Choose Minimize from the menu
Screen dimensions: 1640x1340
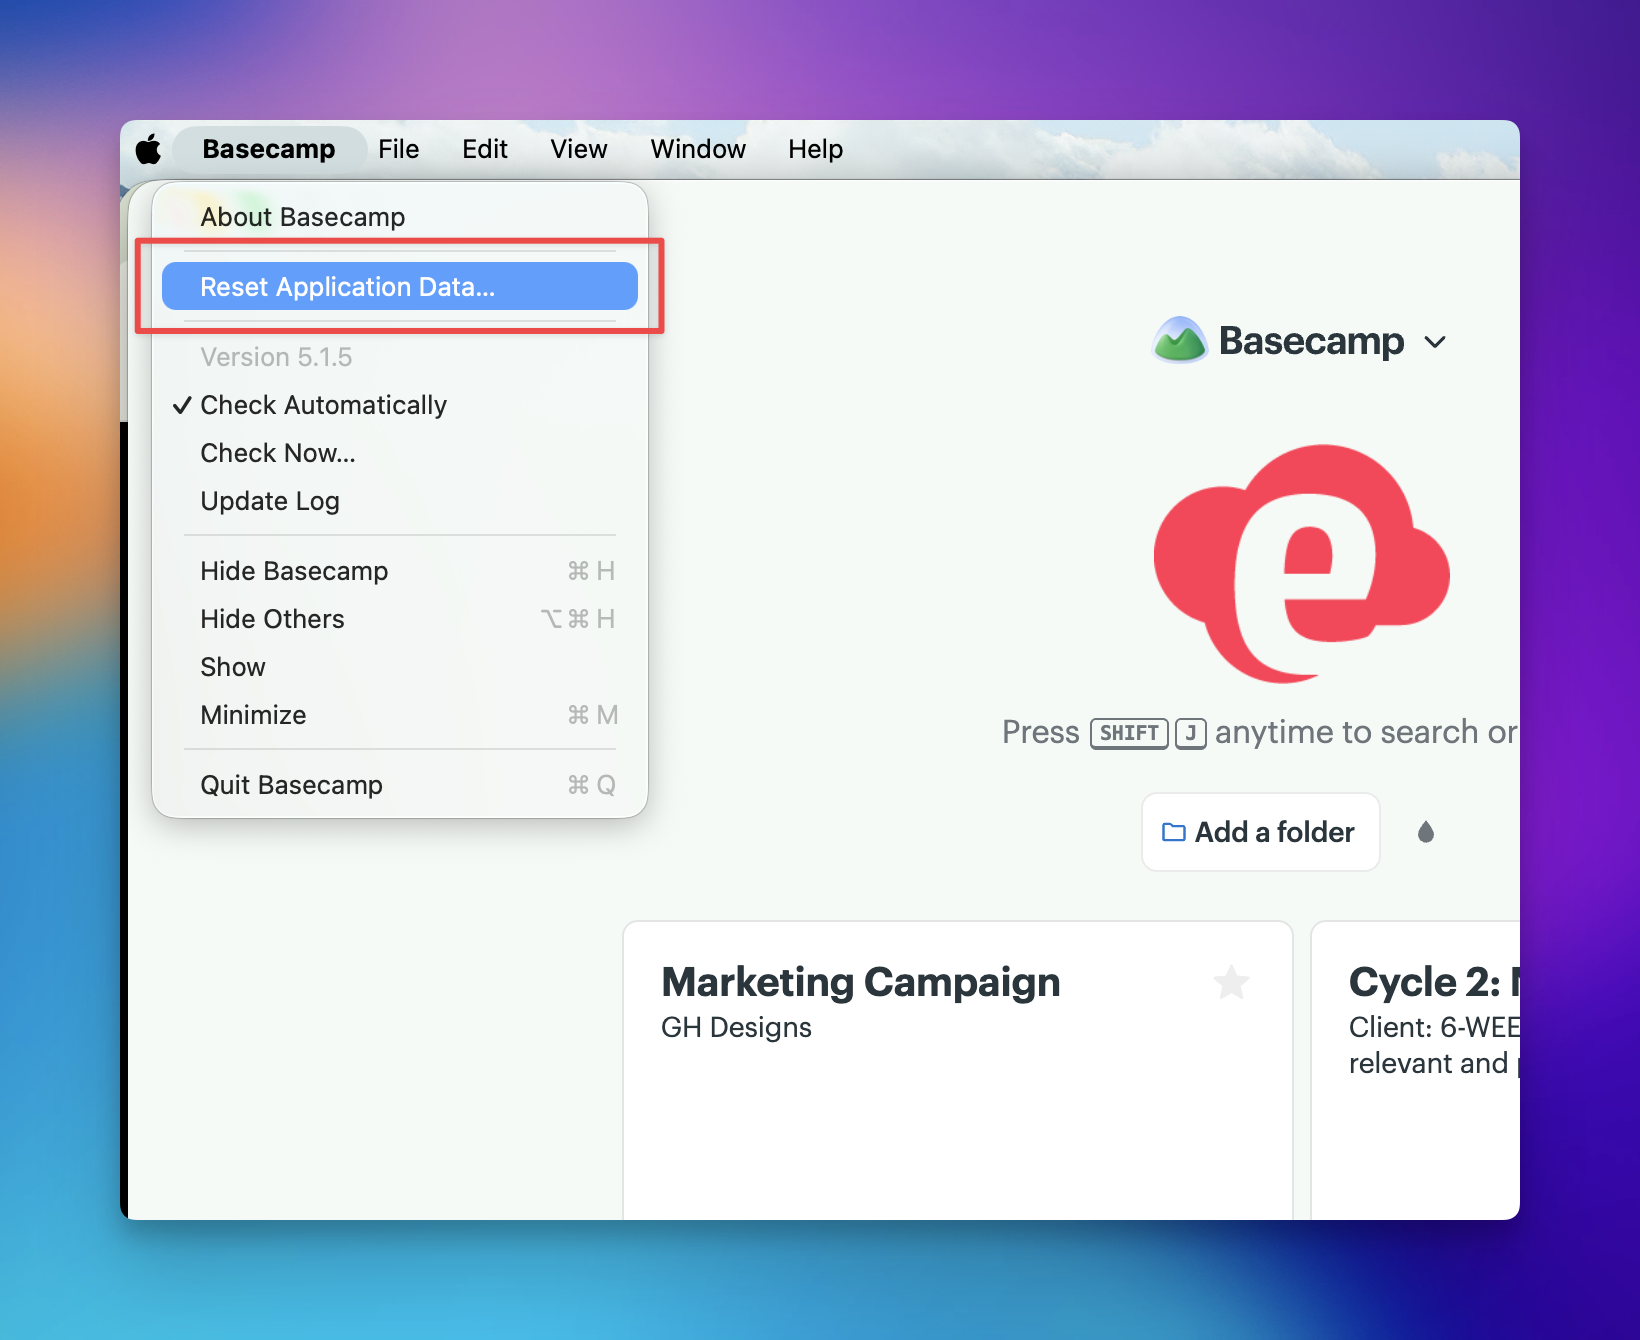pyautogui.click(x=400, y=715)
